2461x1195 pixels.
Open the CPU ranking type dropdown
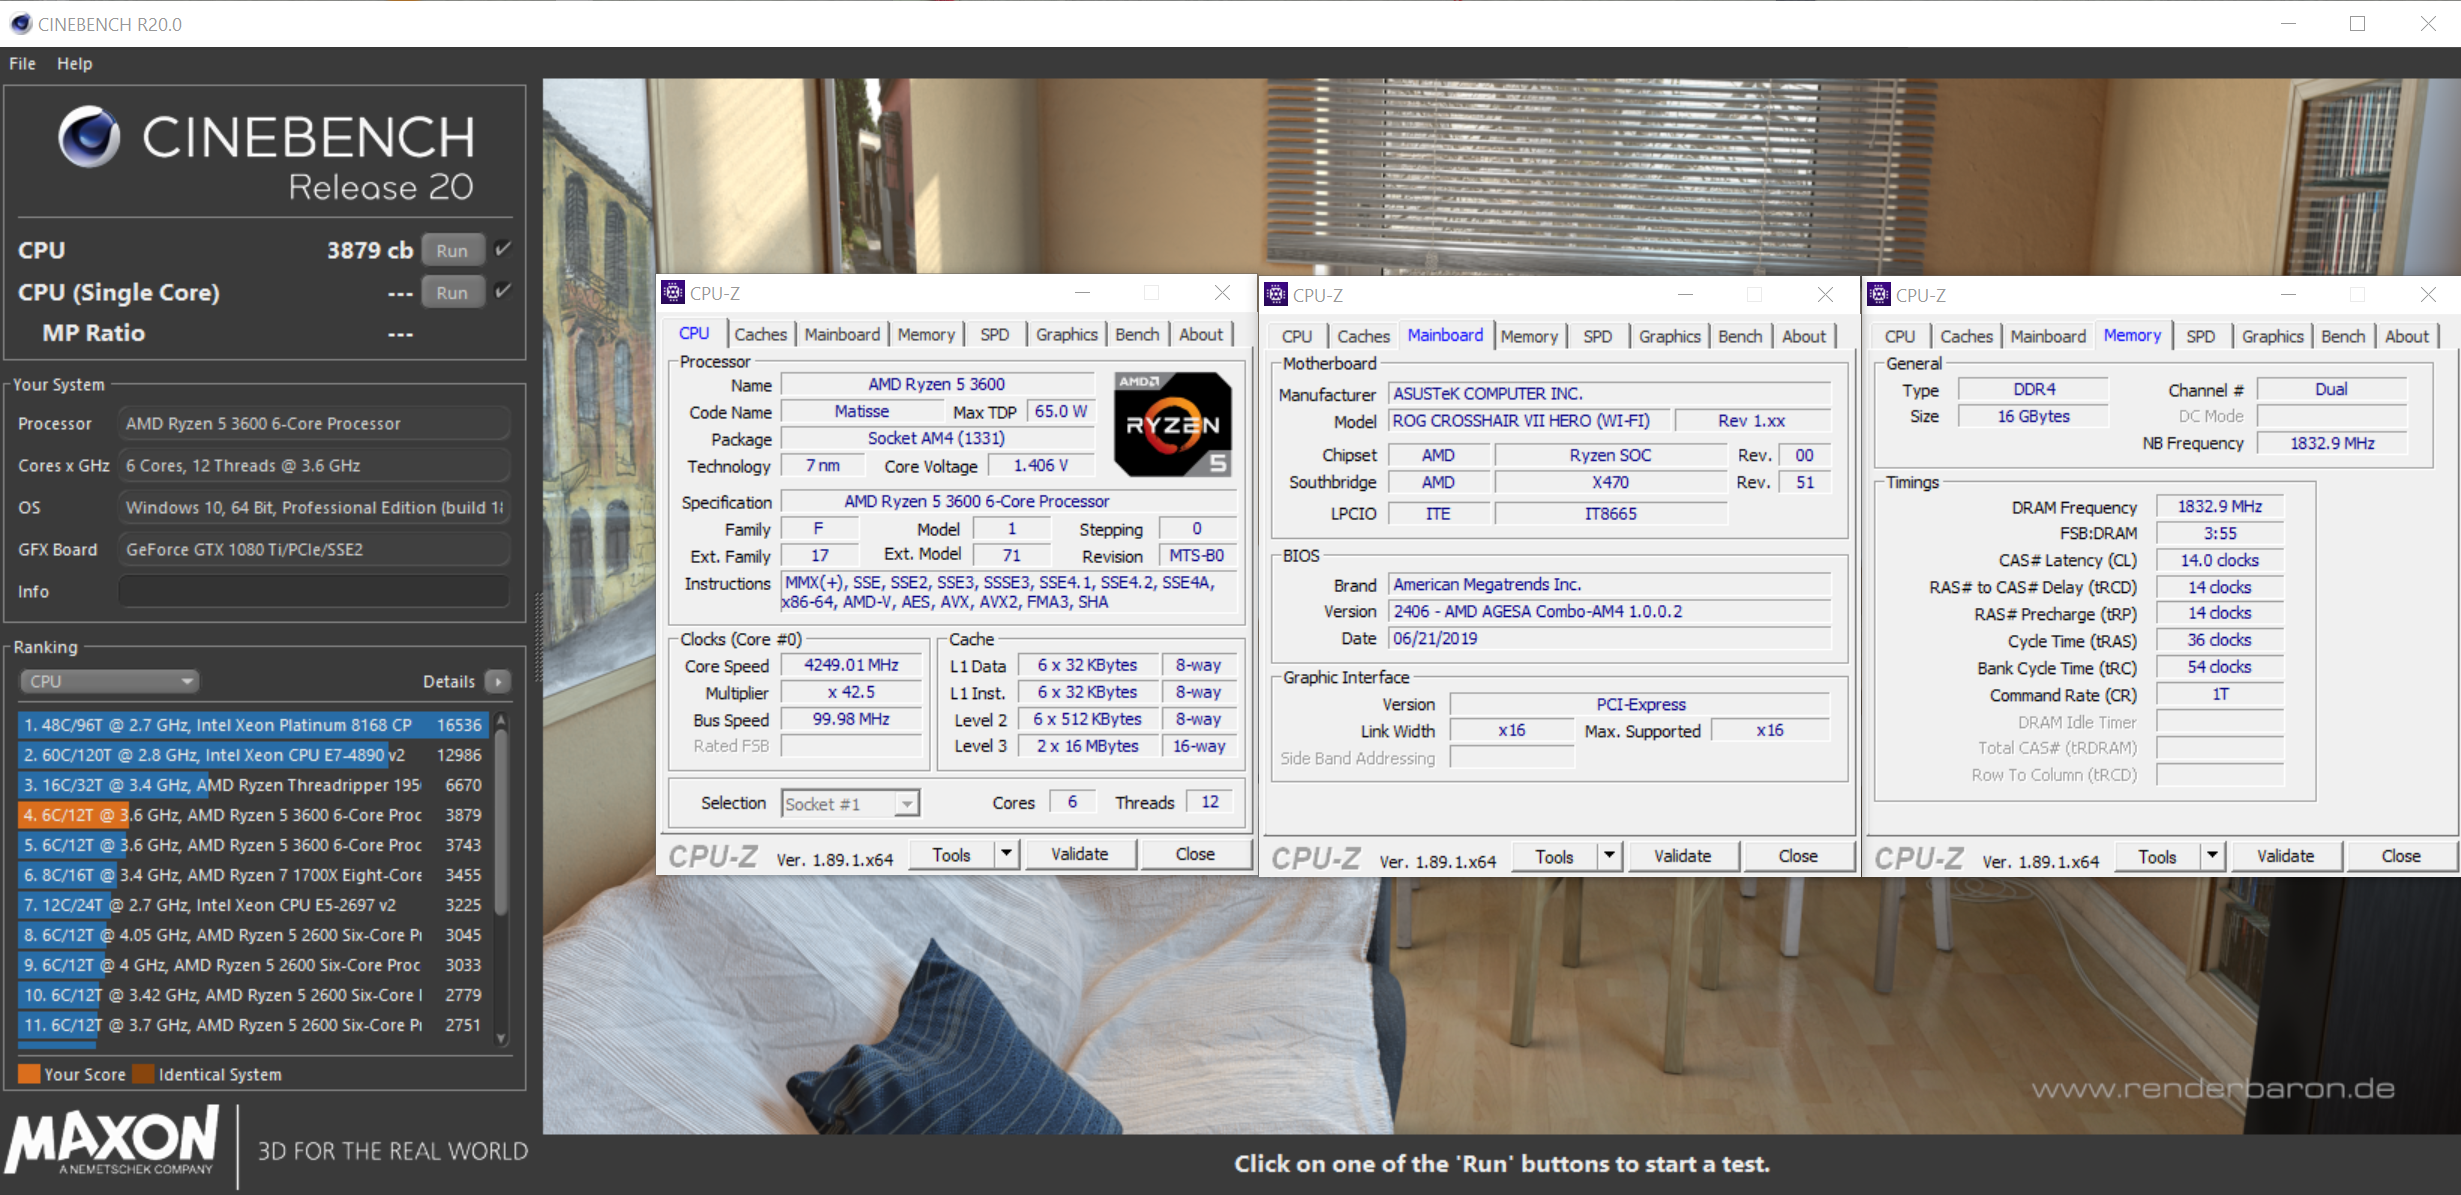pos(109,682)
